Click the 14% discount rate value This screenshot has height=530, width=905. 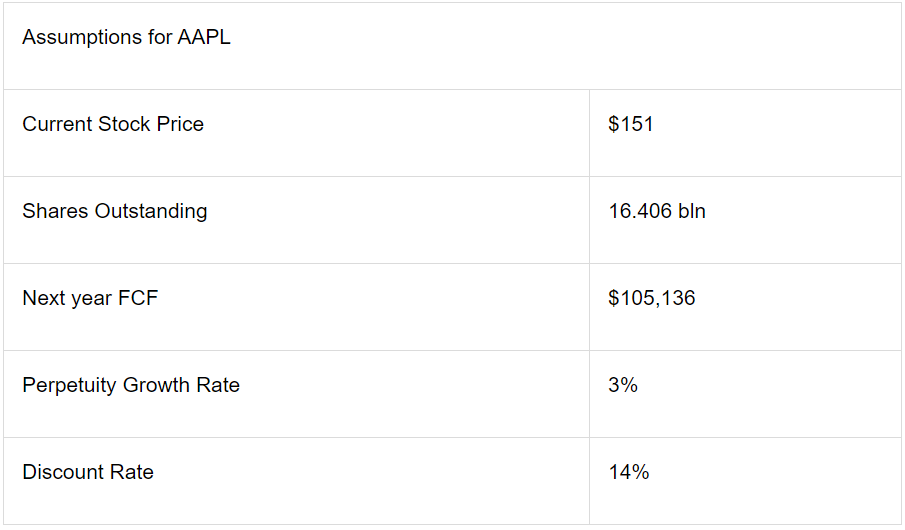click(629, 473)
